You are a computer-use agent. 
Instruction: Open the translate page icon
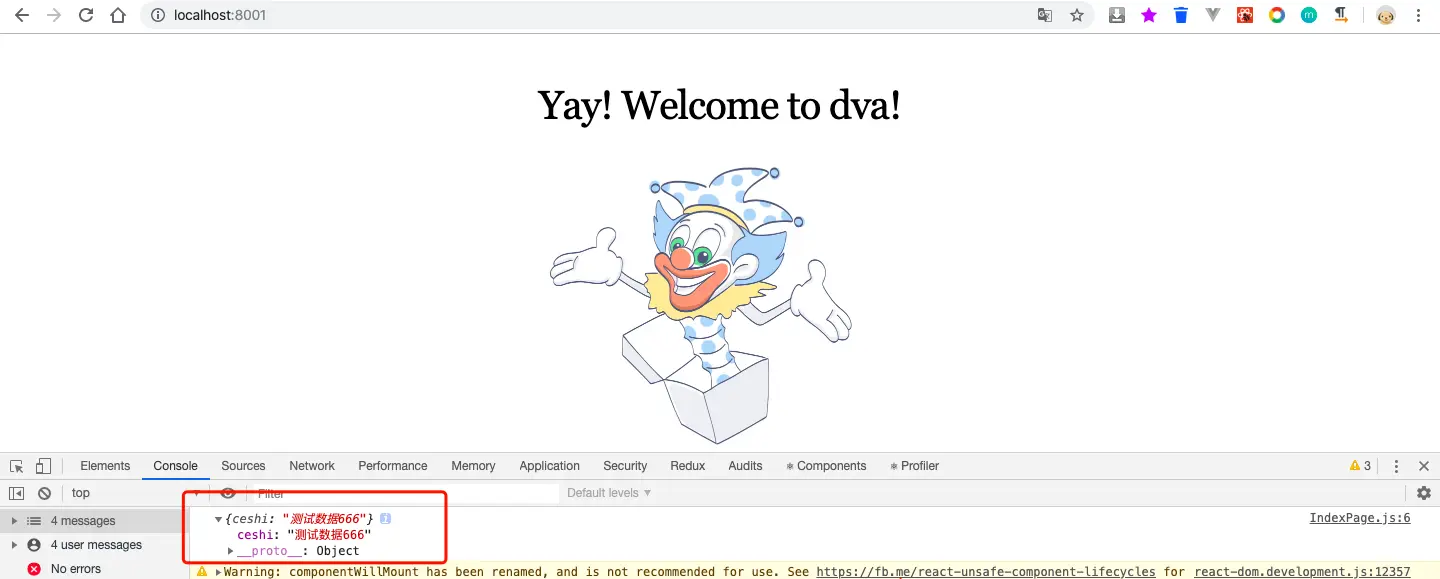click(x=1045, y=15)
